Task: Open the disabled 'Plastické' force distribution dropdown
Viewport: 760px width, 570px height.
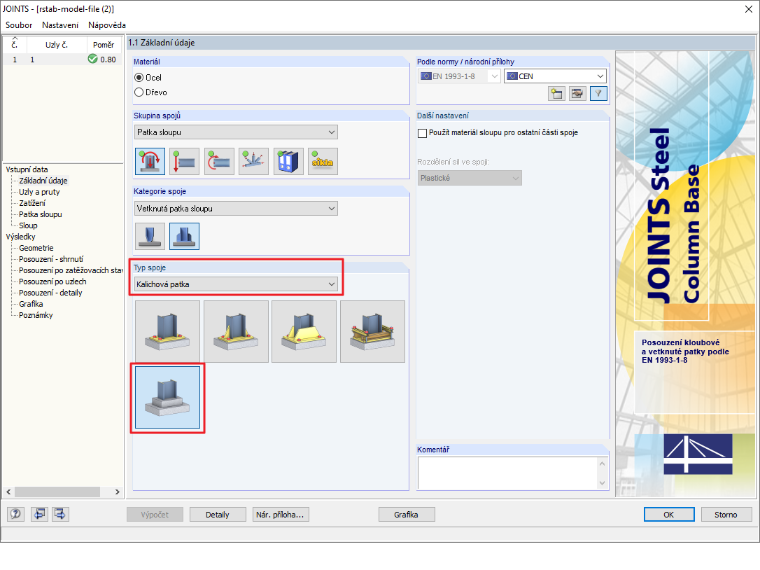Action: click(470, 178)
